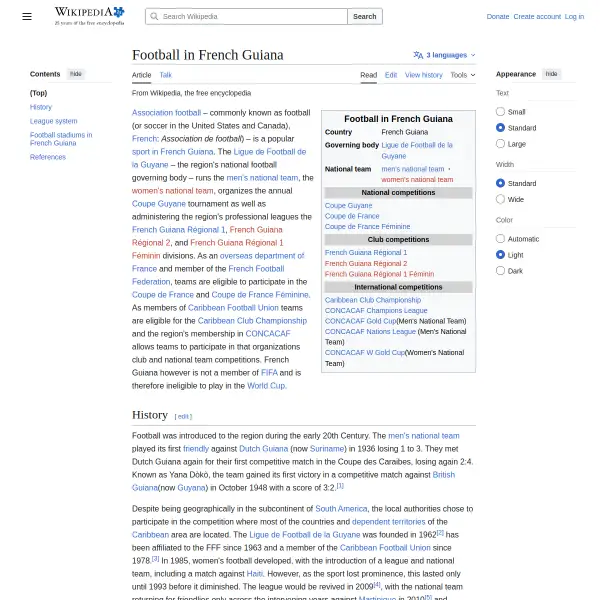Open women's national team infobox link
Viewport: 600px width, 600px height.
417,179
